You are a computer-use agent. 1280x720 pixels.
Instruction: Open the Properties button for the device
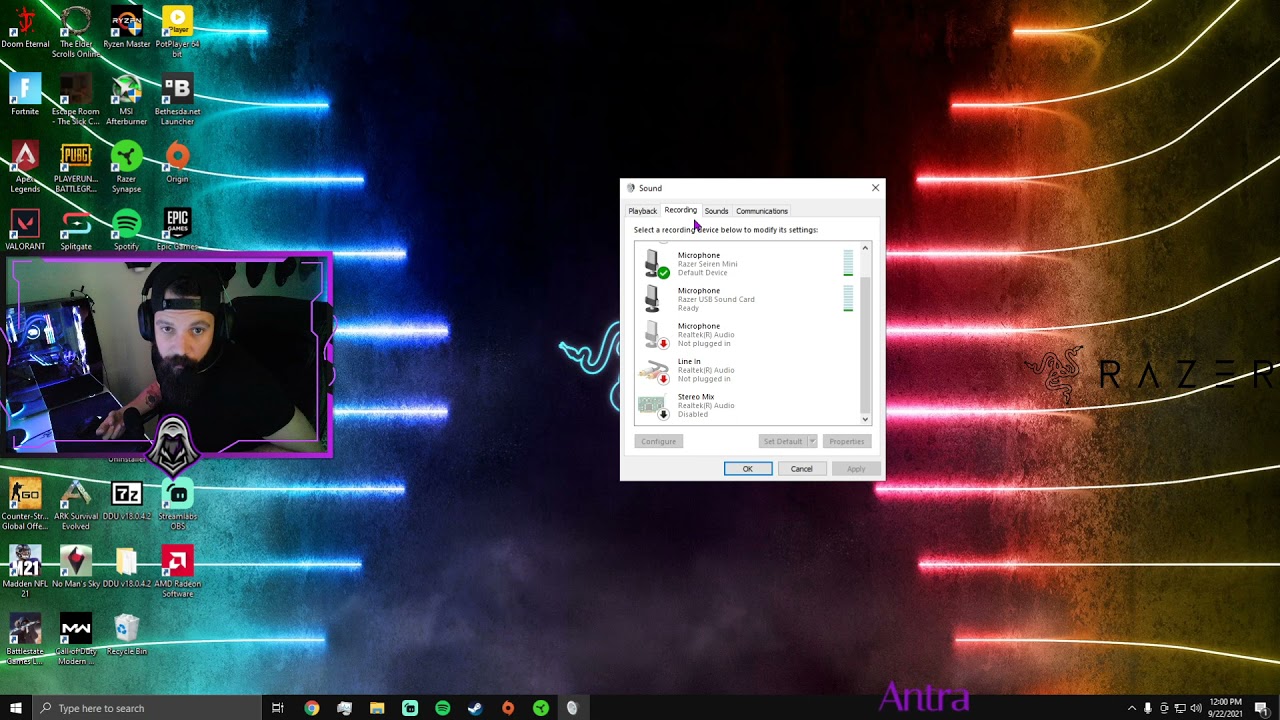pyautogui.click(x=846, y=441)
